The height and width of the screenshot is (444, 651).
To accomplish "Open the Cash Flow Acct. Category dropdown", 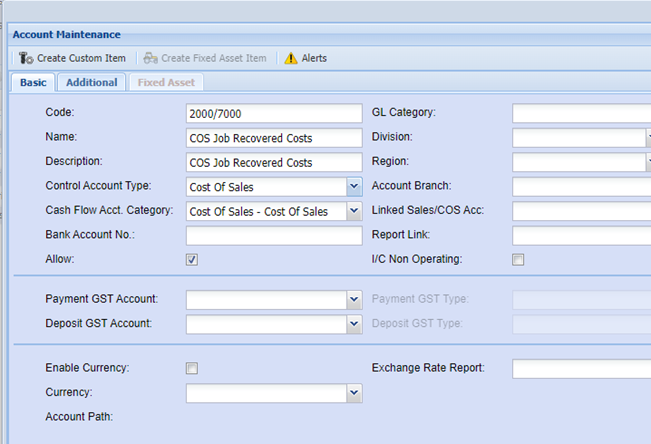I will click(354, 211).
